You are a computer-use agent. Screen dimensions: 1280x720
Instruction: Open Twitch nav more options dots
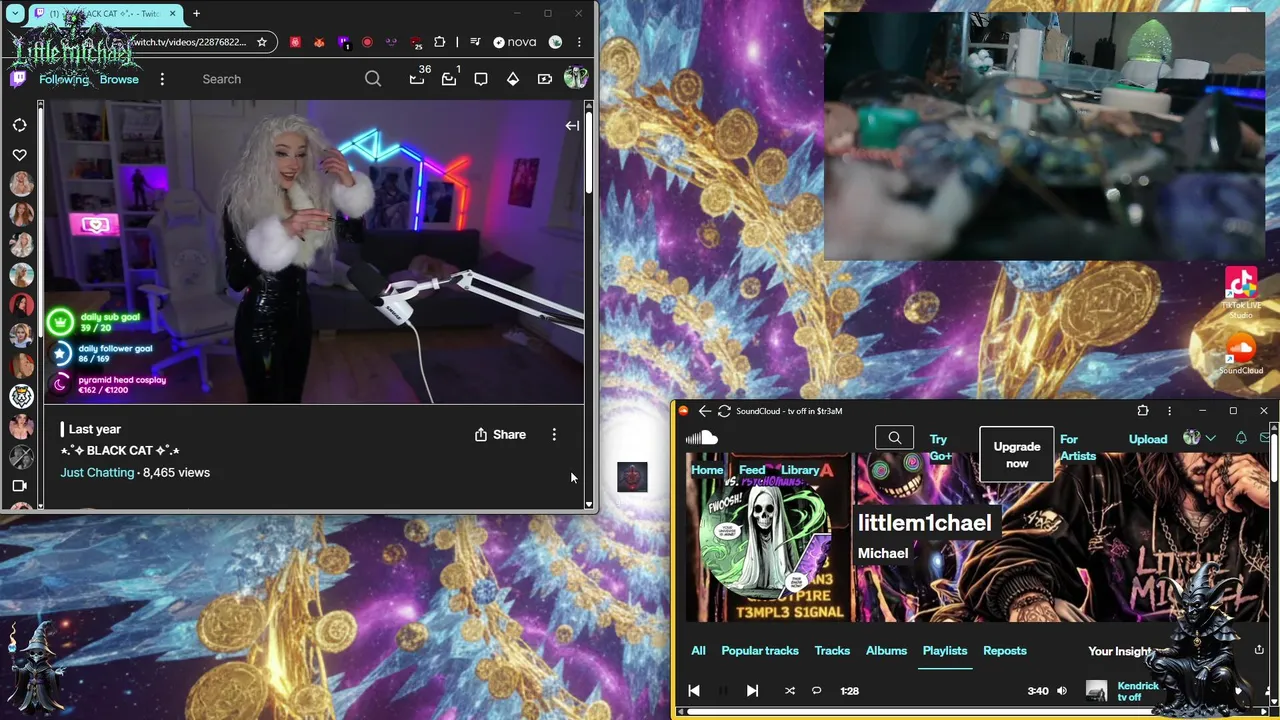(x=162, y=79)
